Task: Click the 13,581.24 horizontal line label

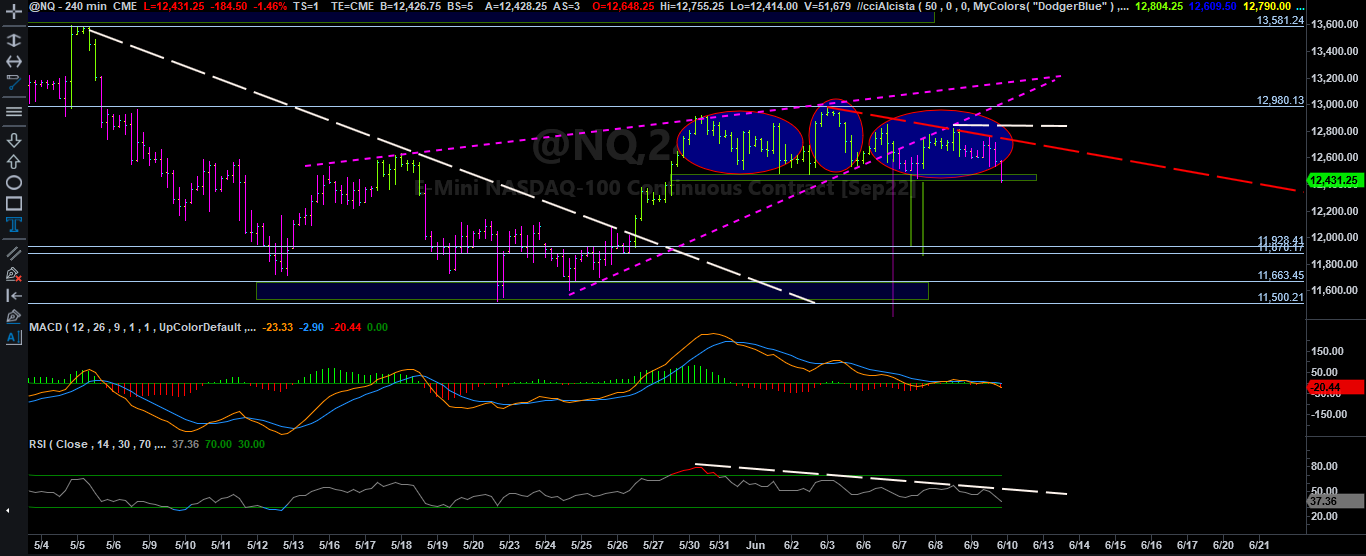Action: [x=1280, y=20]
